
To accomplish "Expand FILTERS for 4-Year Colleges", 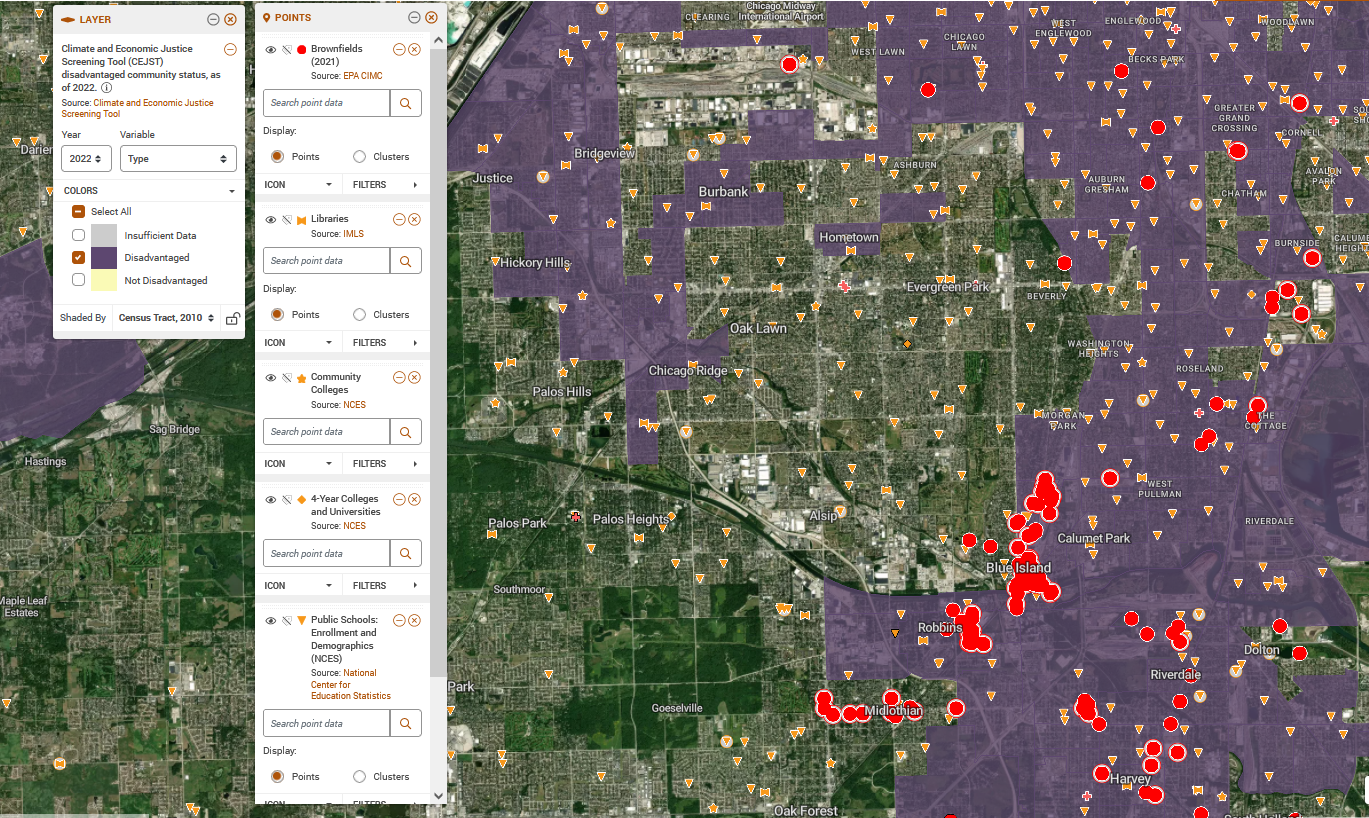I will (x=386, y=586).
